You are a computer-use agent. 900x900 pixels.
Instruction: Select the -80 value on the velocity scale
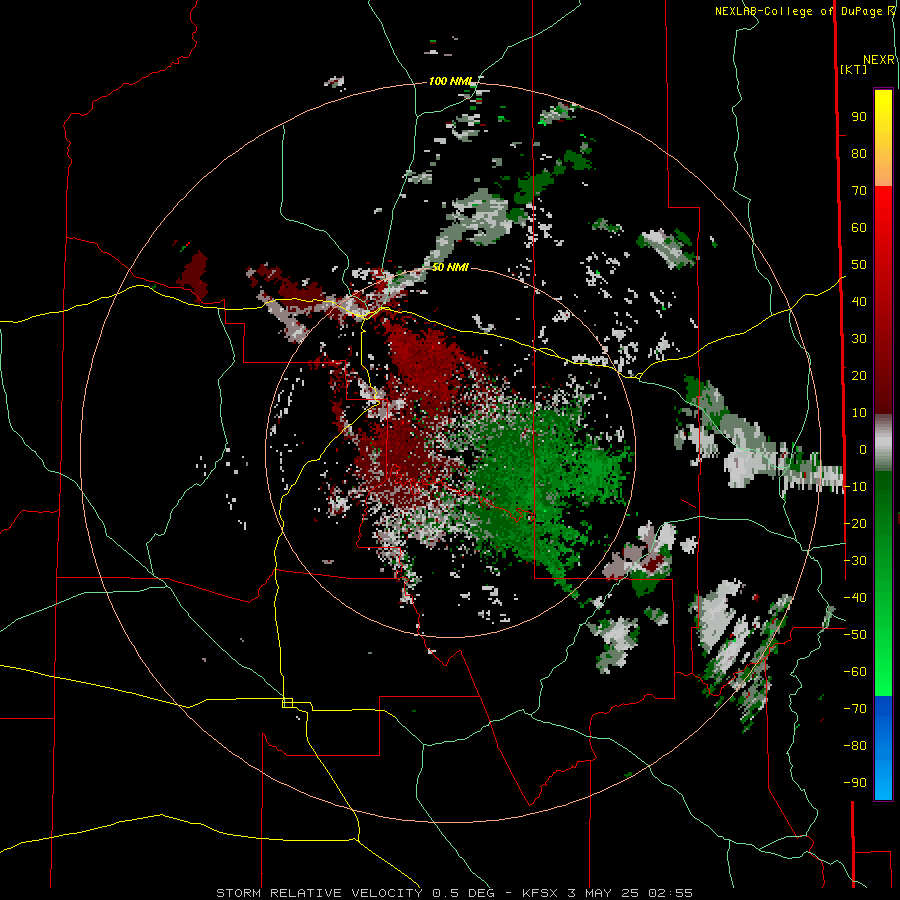(x=855, y=746)
